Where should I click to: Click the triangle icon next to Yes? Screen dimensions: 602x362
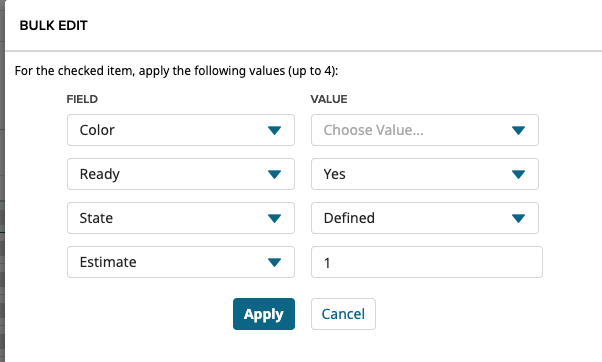(518, 175)
